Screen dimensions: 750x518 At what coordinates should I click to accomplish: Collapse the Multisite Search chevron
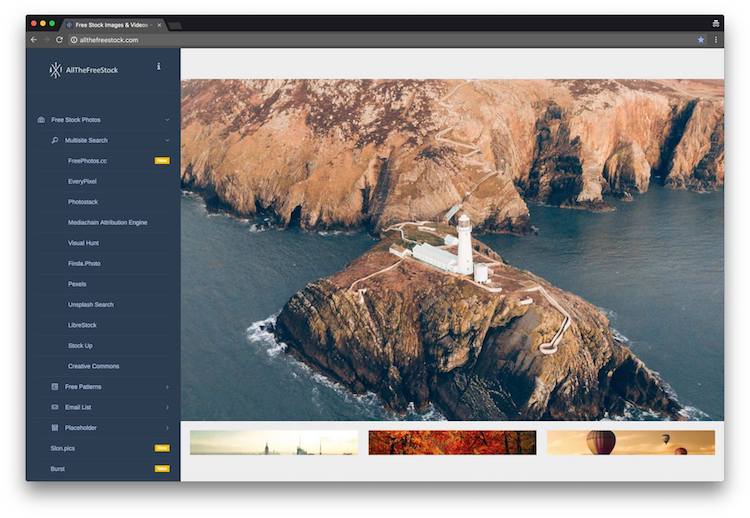click(x=167, y=140)
